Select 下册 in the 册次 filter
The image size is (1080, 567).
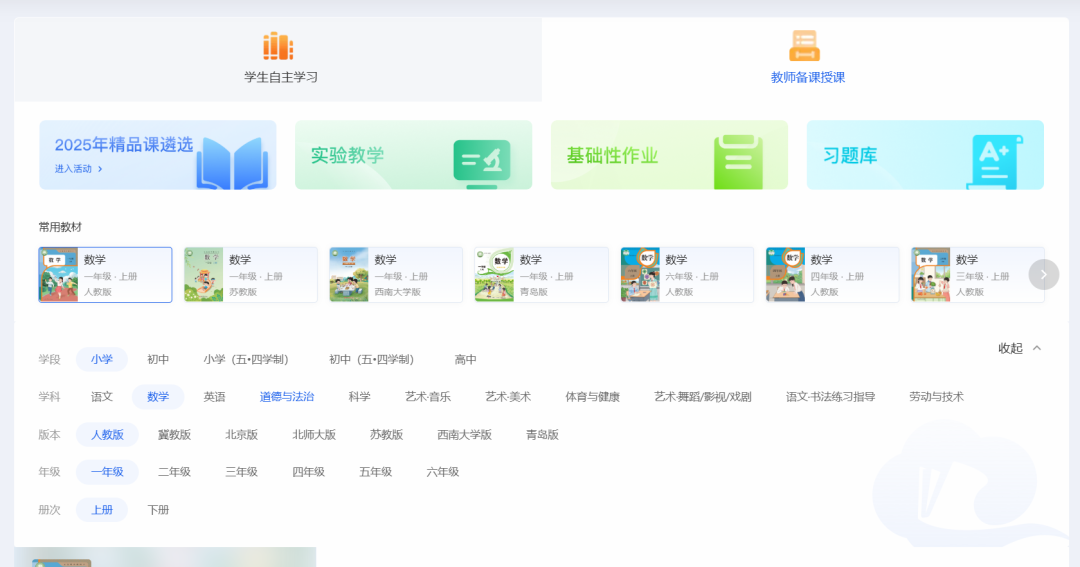(x=158, y=510)
